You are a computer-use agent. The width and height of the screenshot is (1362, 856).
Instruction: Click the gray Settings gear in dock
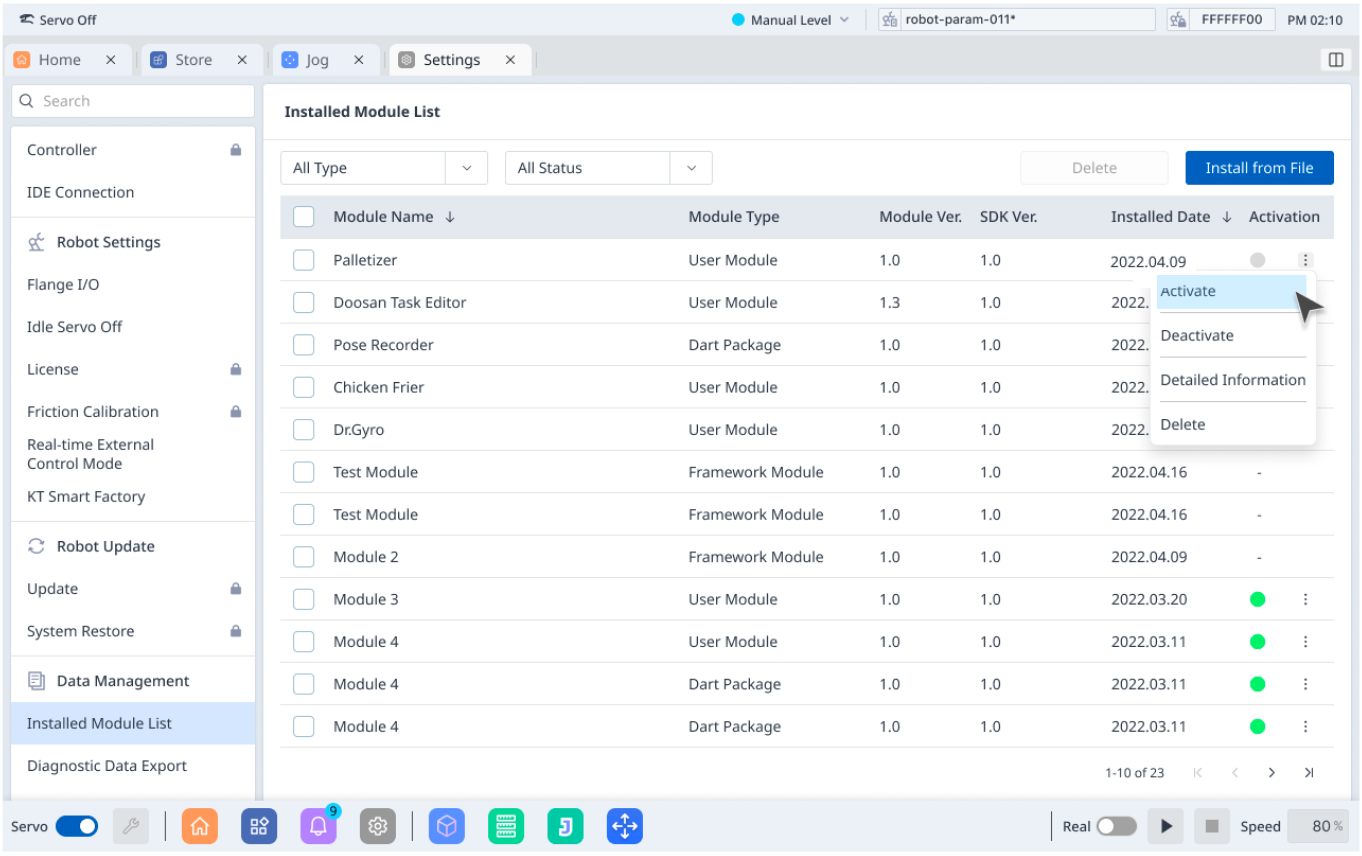(x=378, y=826)
